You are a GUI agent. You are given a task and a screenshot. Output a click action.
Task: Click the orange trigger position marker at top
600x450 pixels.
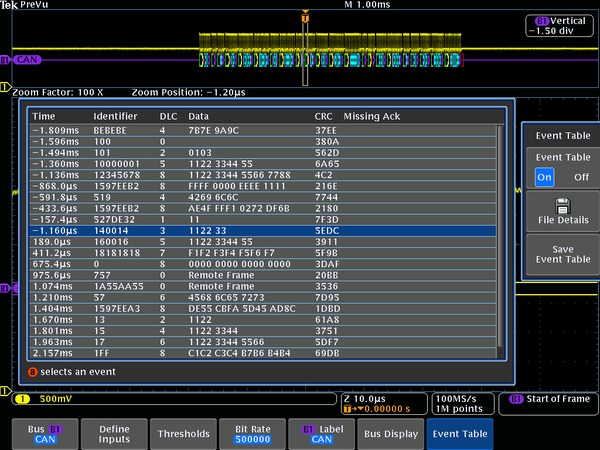[305, 17]
